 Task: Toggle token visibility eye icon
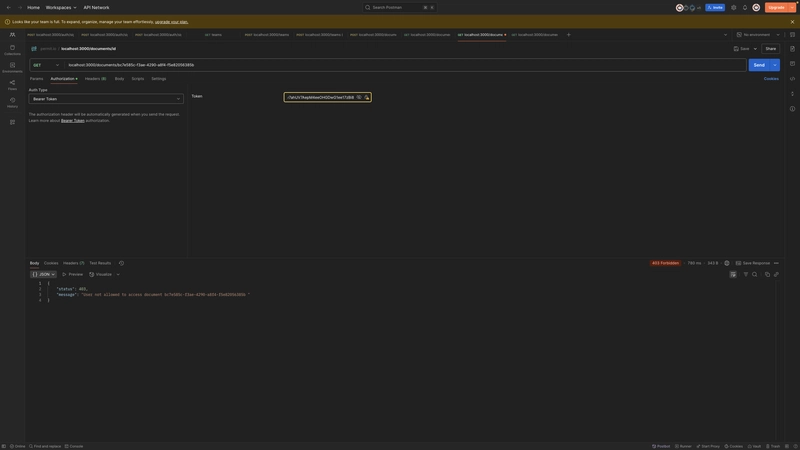pos(359,97)
